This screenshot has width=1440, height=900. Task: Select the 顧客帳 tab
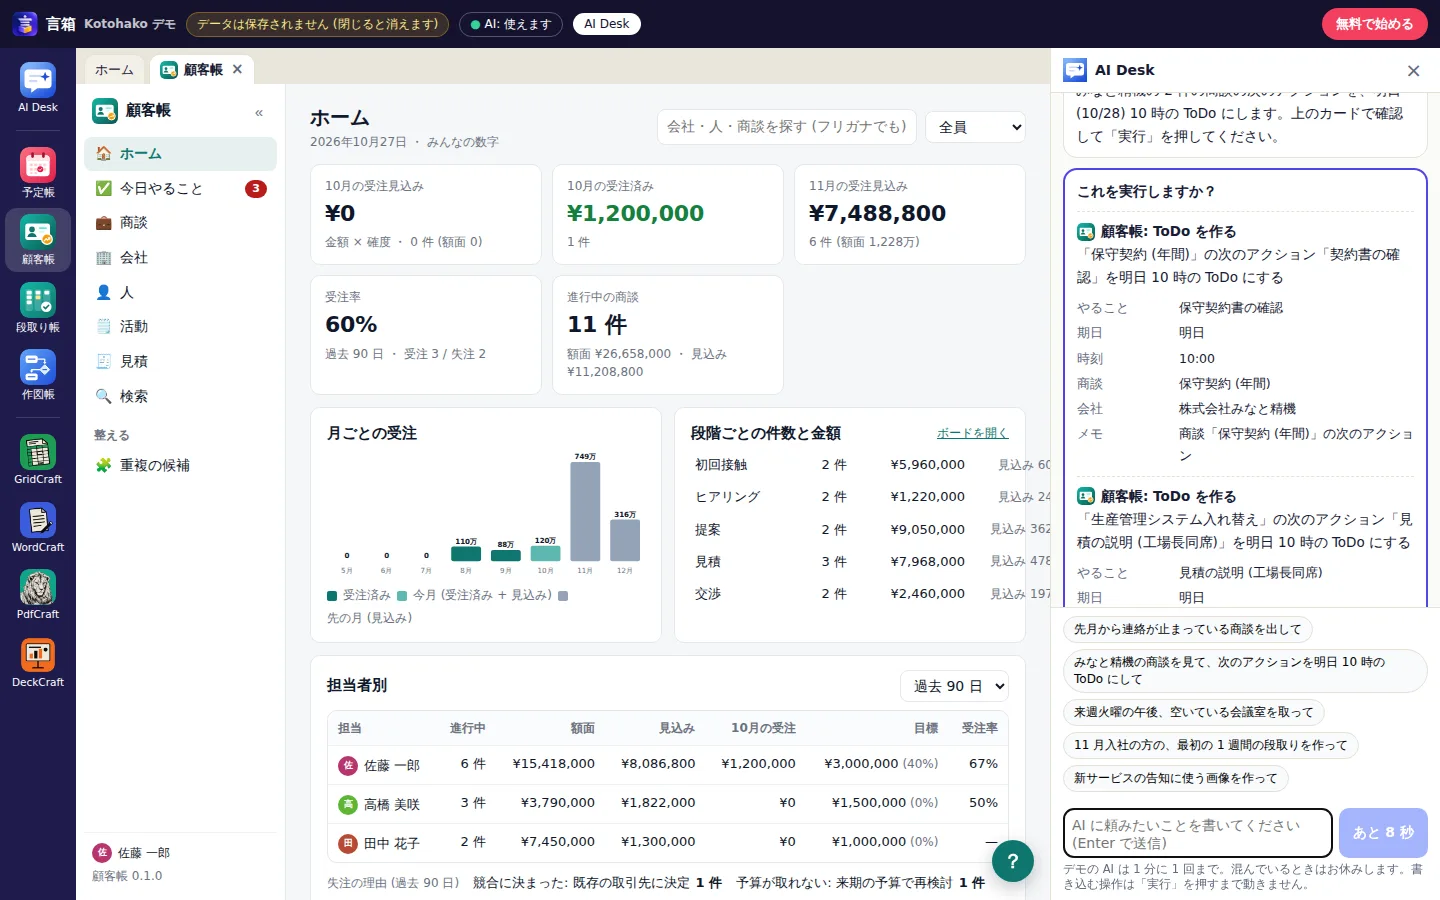tap(201, 70)
